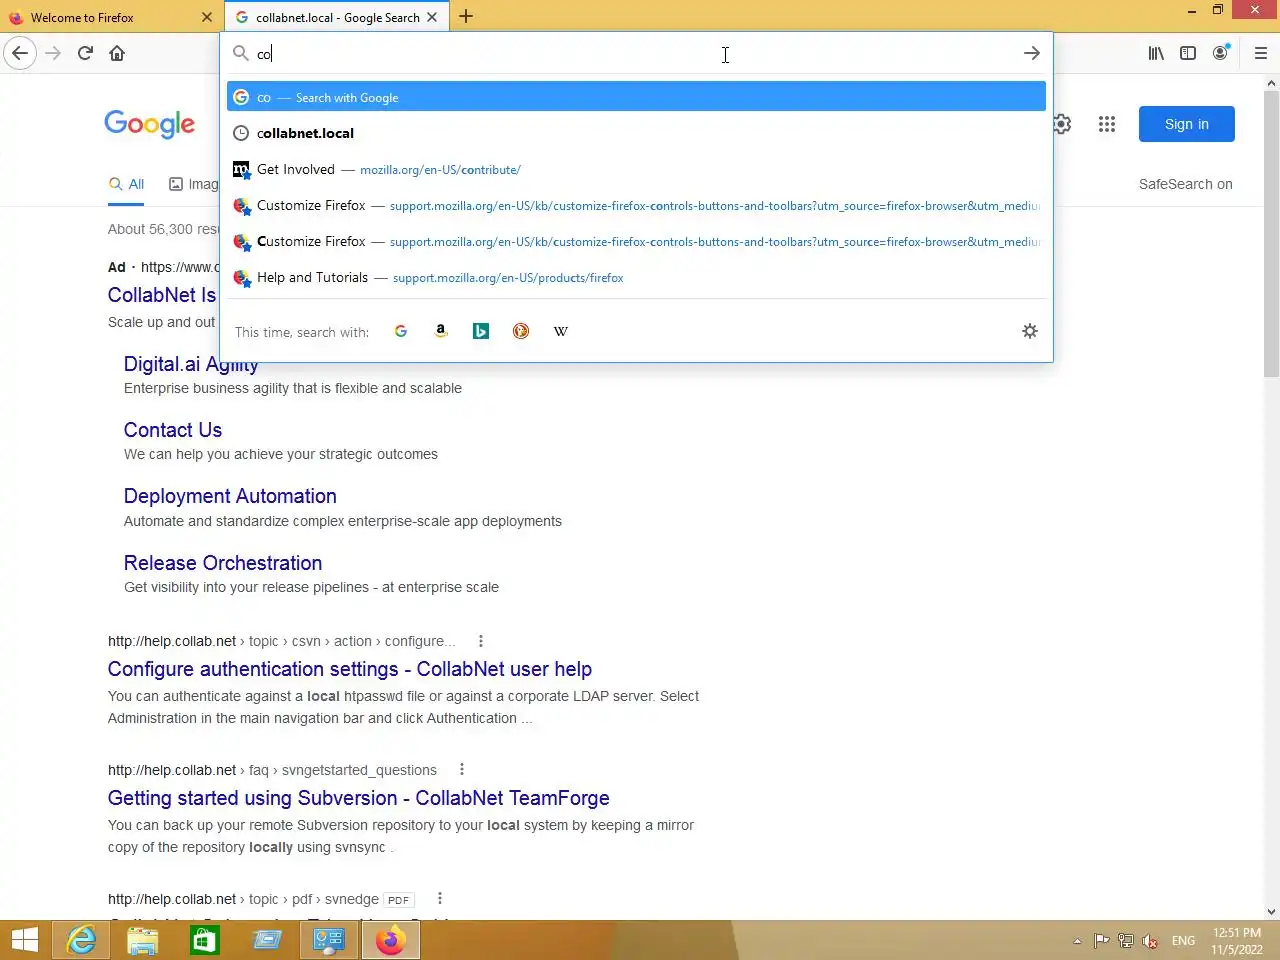Screen dimensions: 1280x960
Task: Click the scrollbar down arrow
Action: click(x=1271, y=911)
